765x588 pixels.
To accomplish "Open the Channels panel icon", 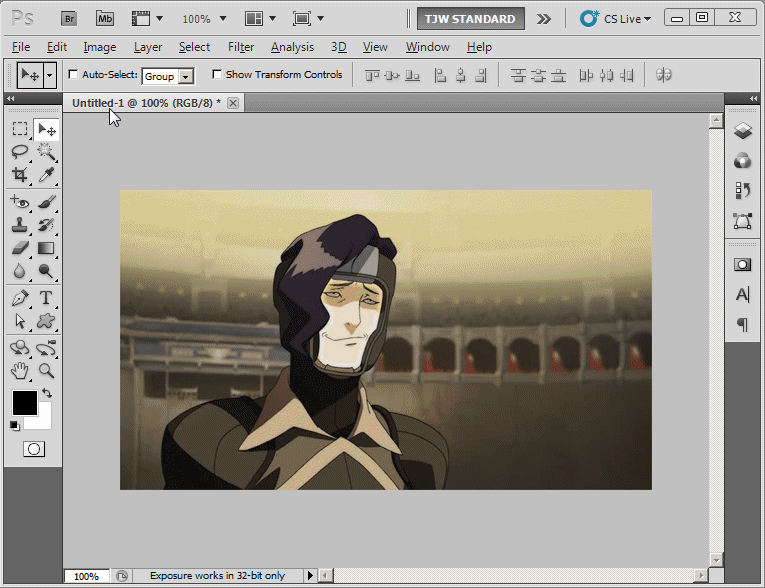I will 743,161.
